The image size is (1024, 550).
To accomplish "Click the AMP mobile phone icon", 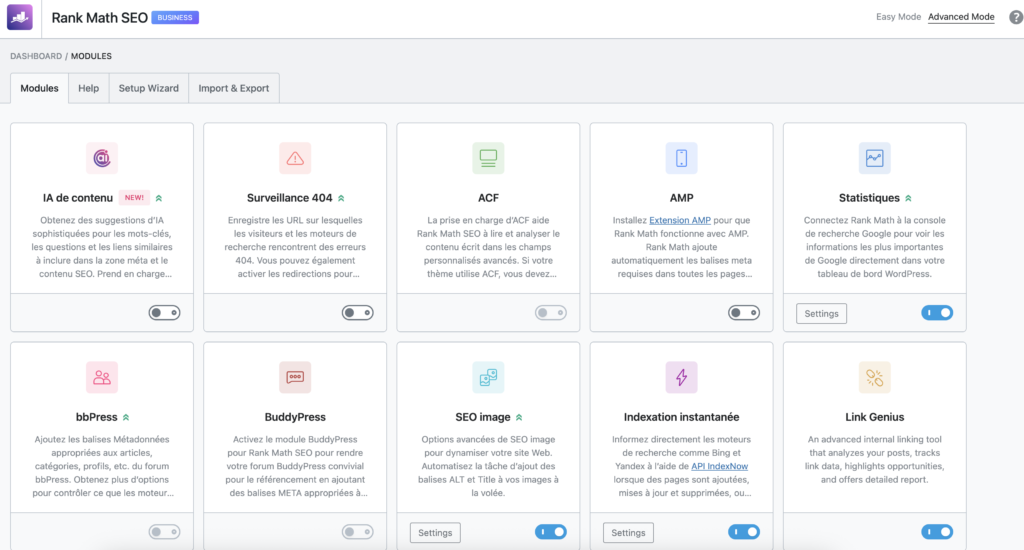I will [x=681, y=158].
